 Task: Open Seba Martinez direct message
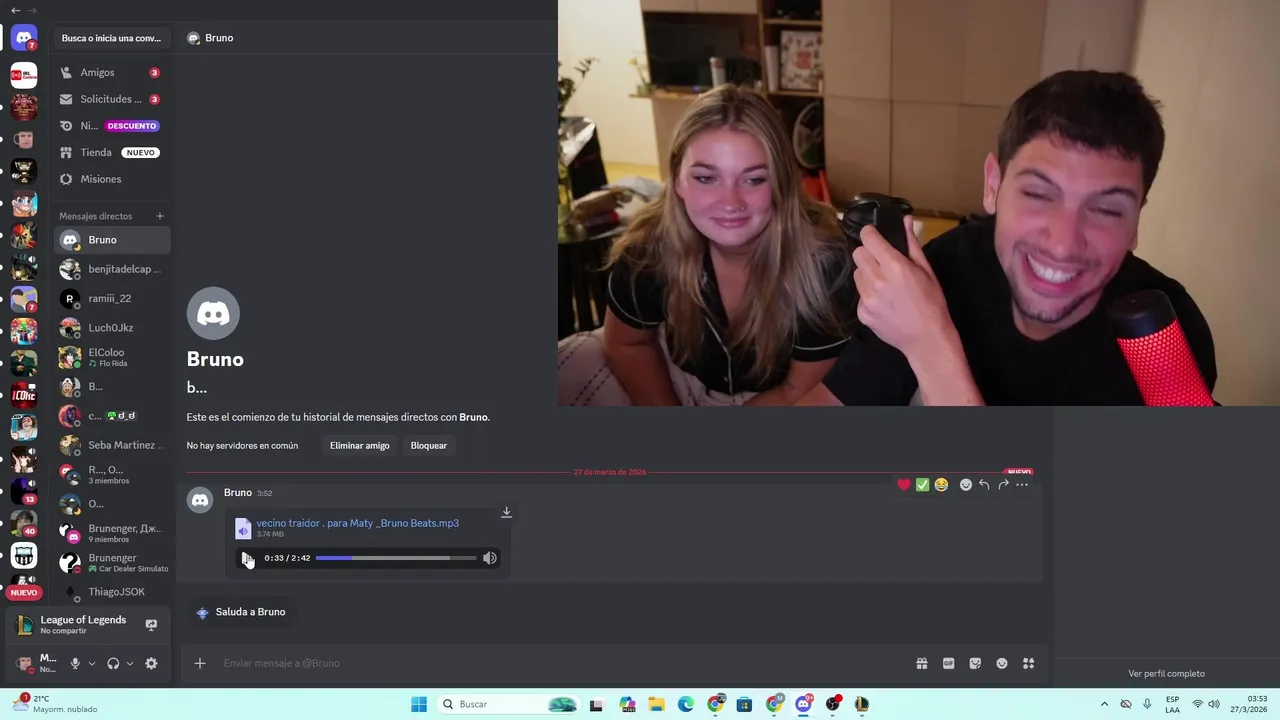coord(111,445)
